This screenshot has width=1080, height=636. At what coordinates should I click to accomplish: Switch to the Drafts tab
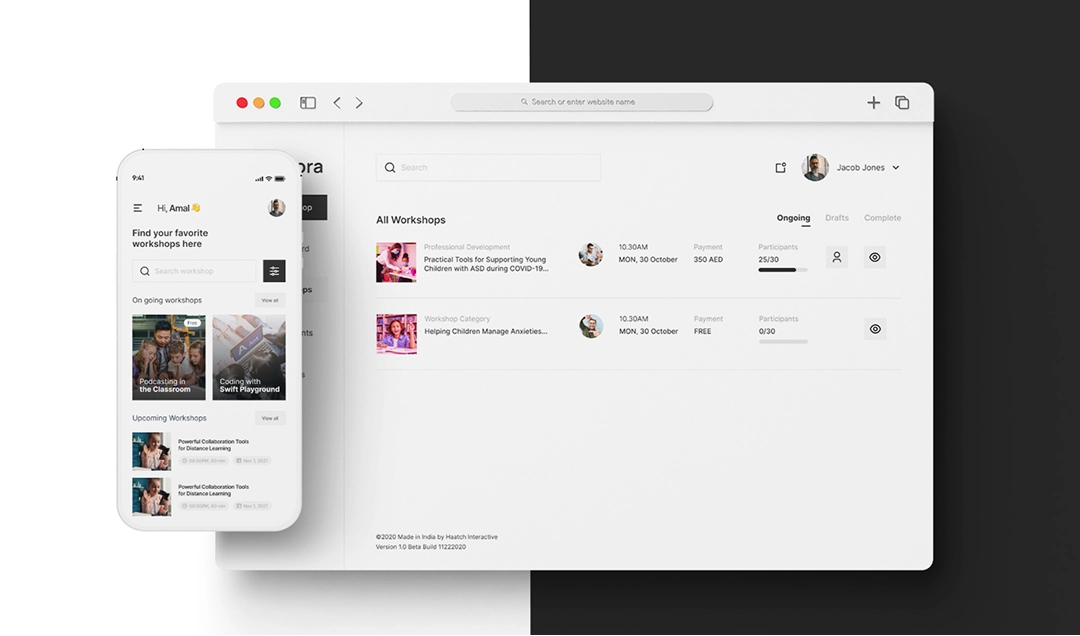[837, 218]
